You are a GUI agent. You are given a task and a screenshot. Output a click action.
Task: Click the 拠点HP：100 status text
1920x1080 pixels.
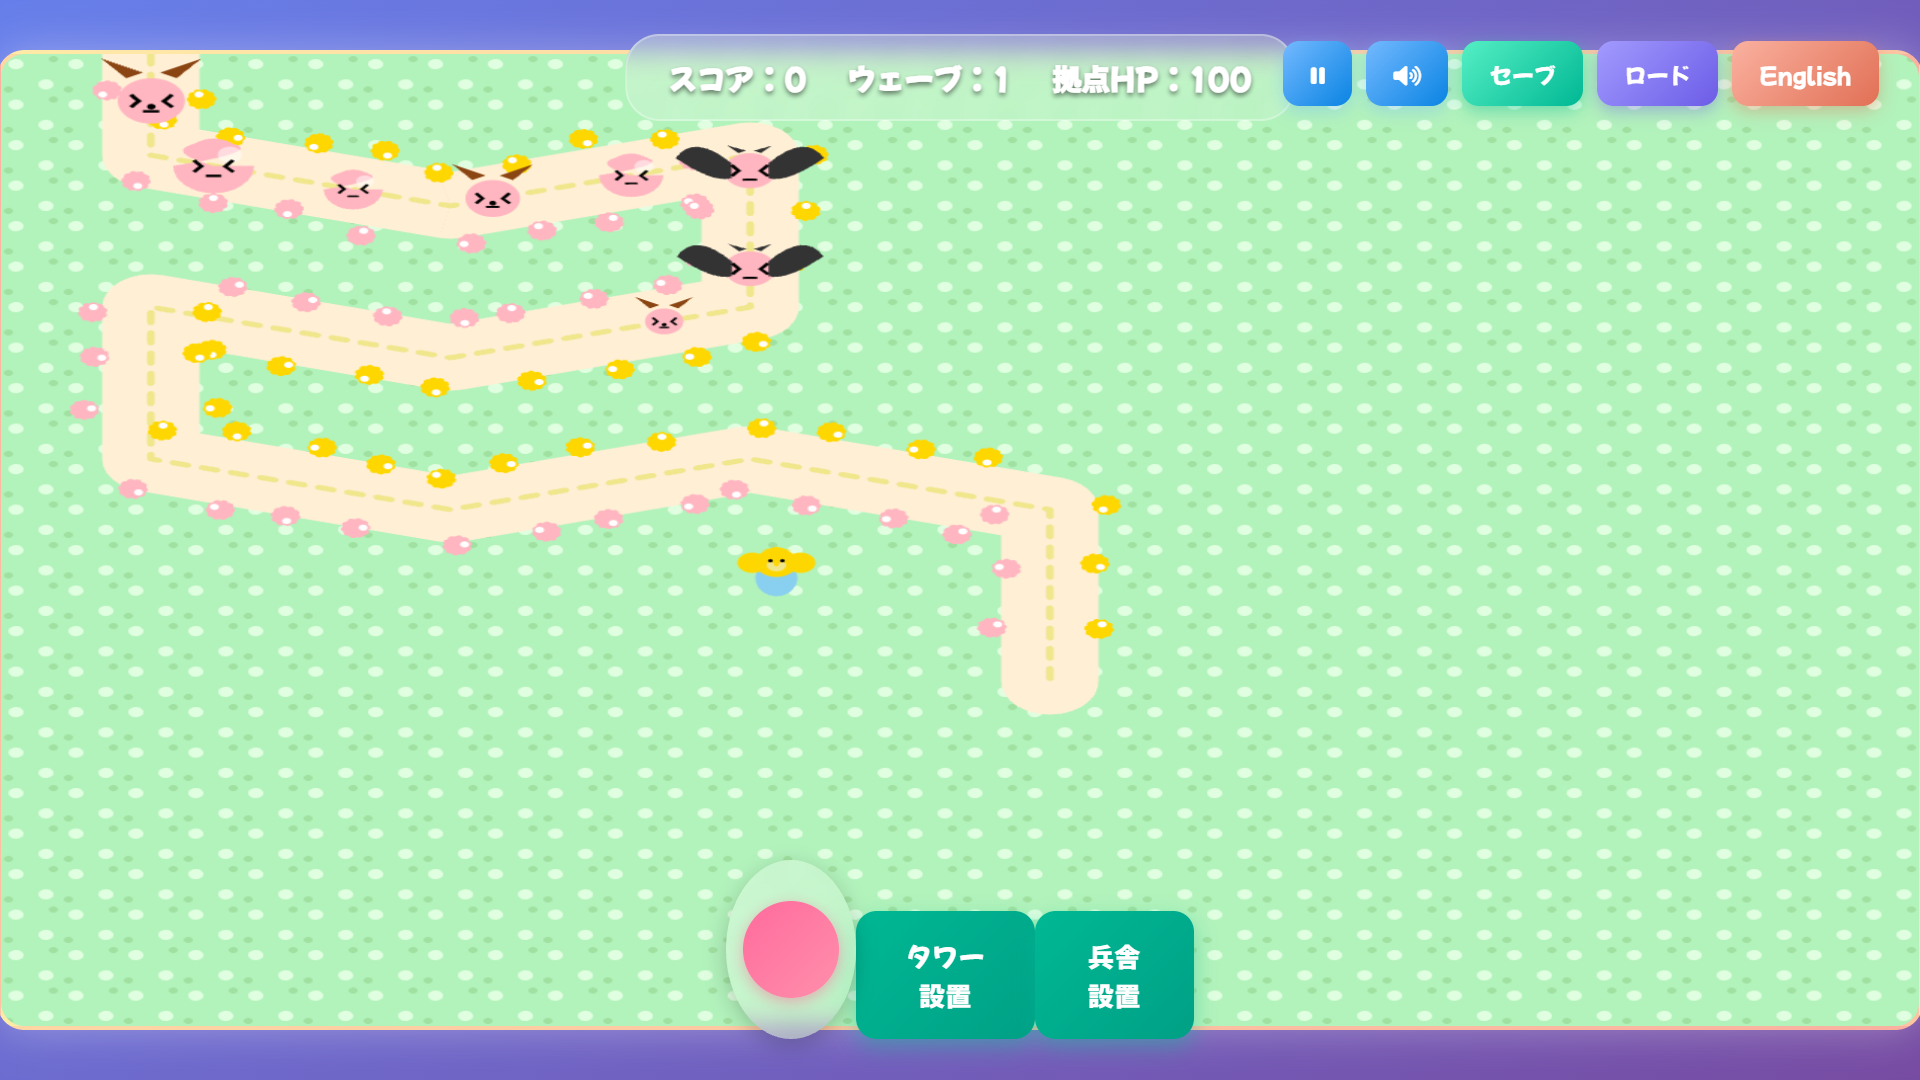tap(1148, 80)
